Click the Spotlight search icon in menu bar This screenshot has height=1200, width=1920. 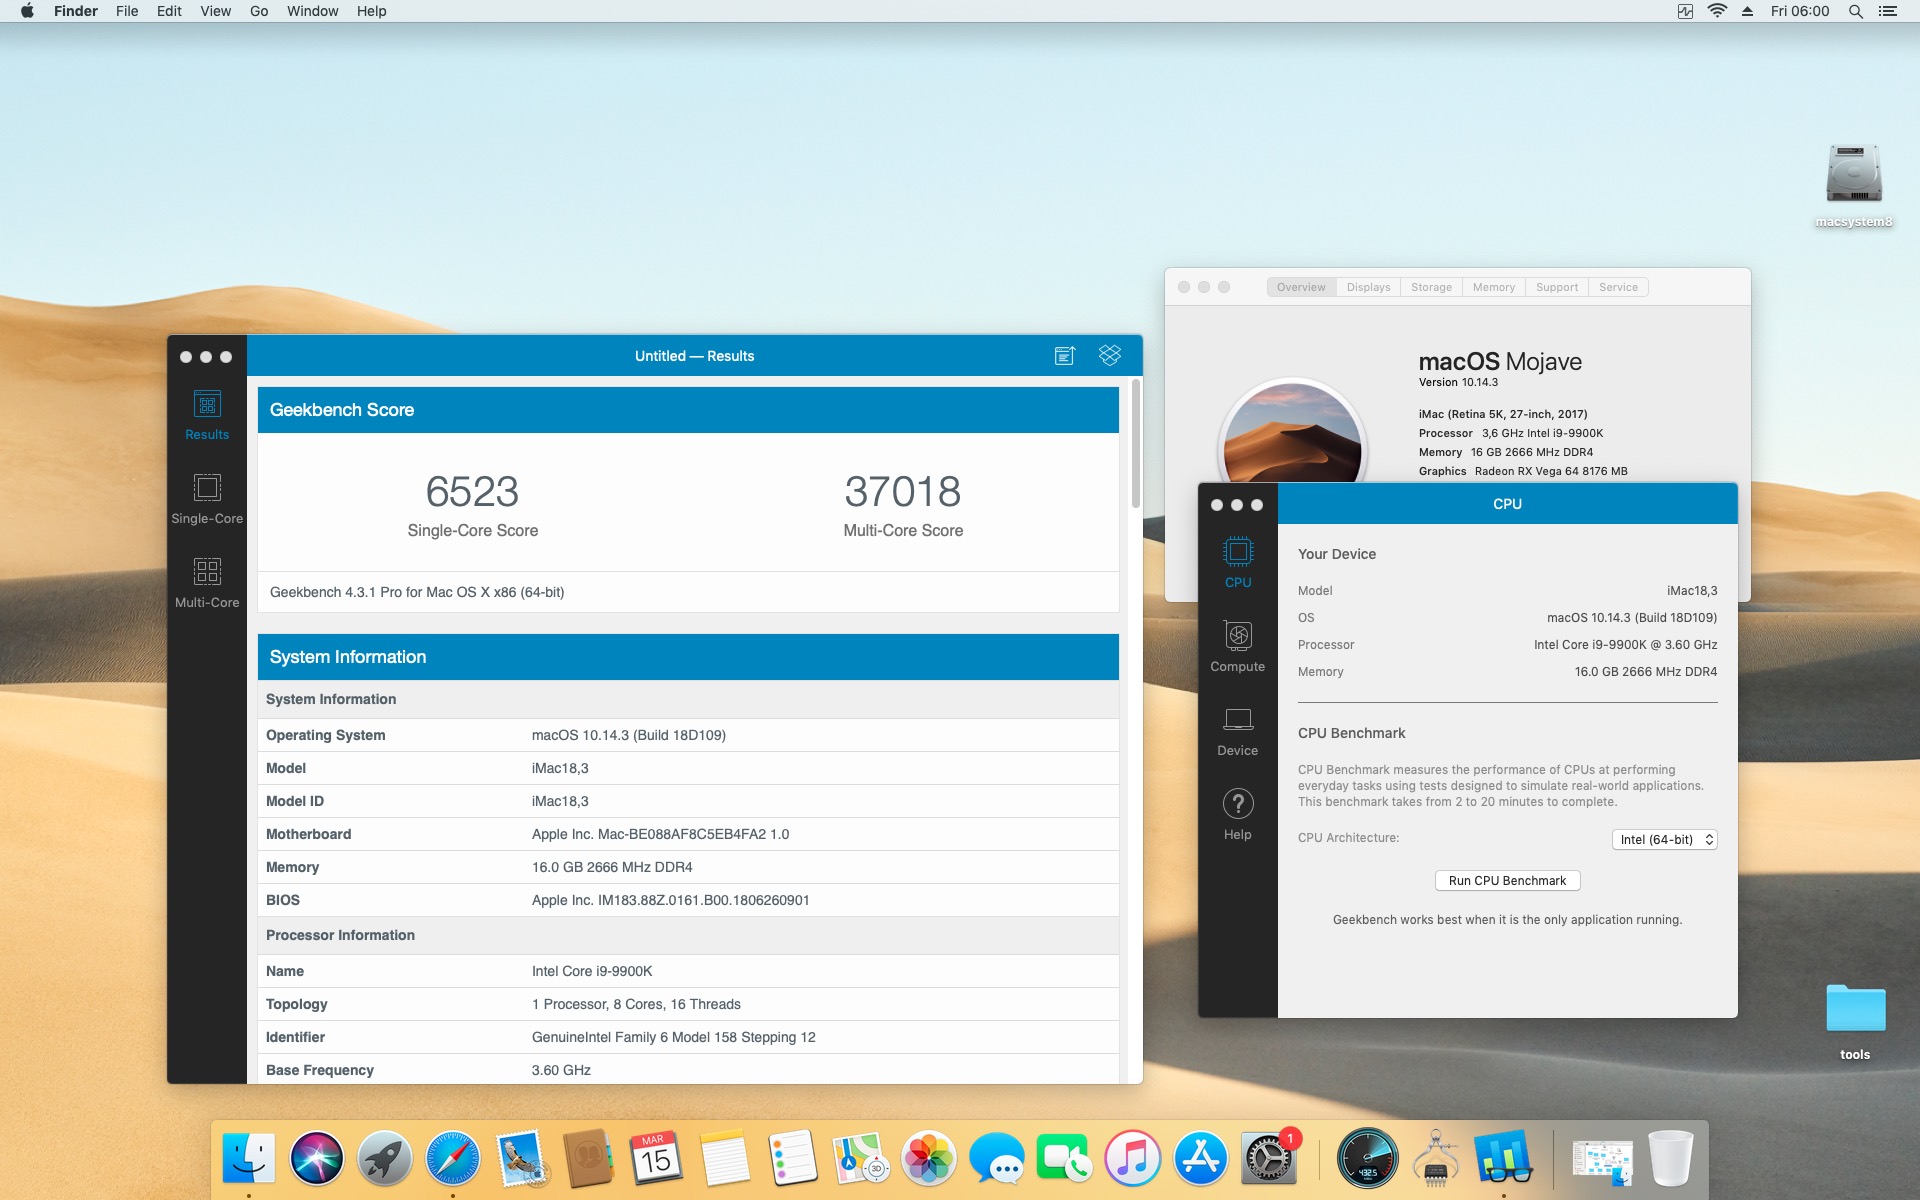(x=1855, y=11)
